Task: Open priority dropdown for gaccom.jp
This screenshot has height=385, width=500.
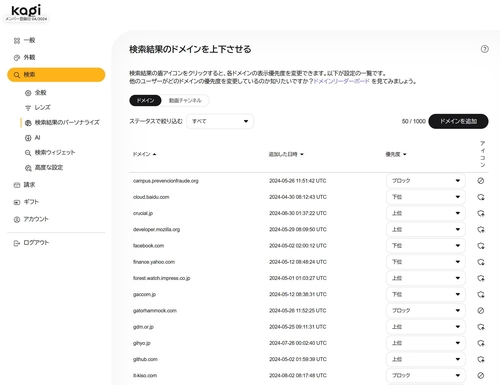Action: click(426, 294)
